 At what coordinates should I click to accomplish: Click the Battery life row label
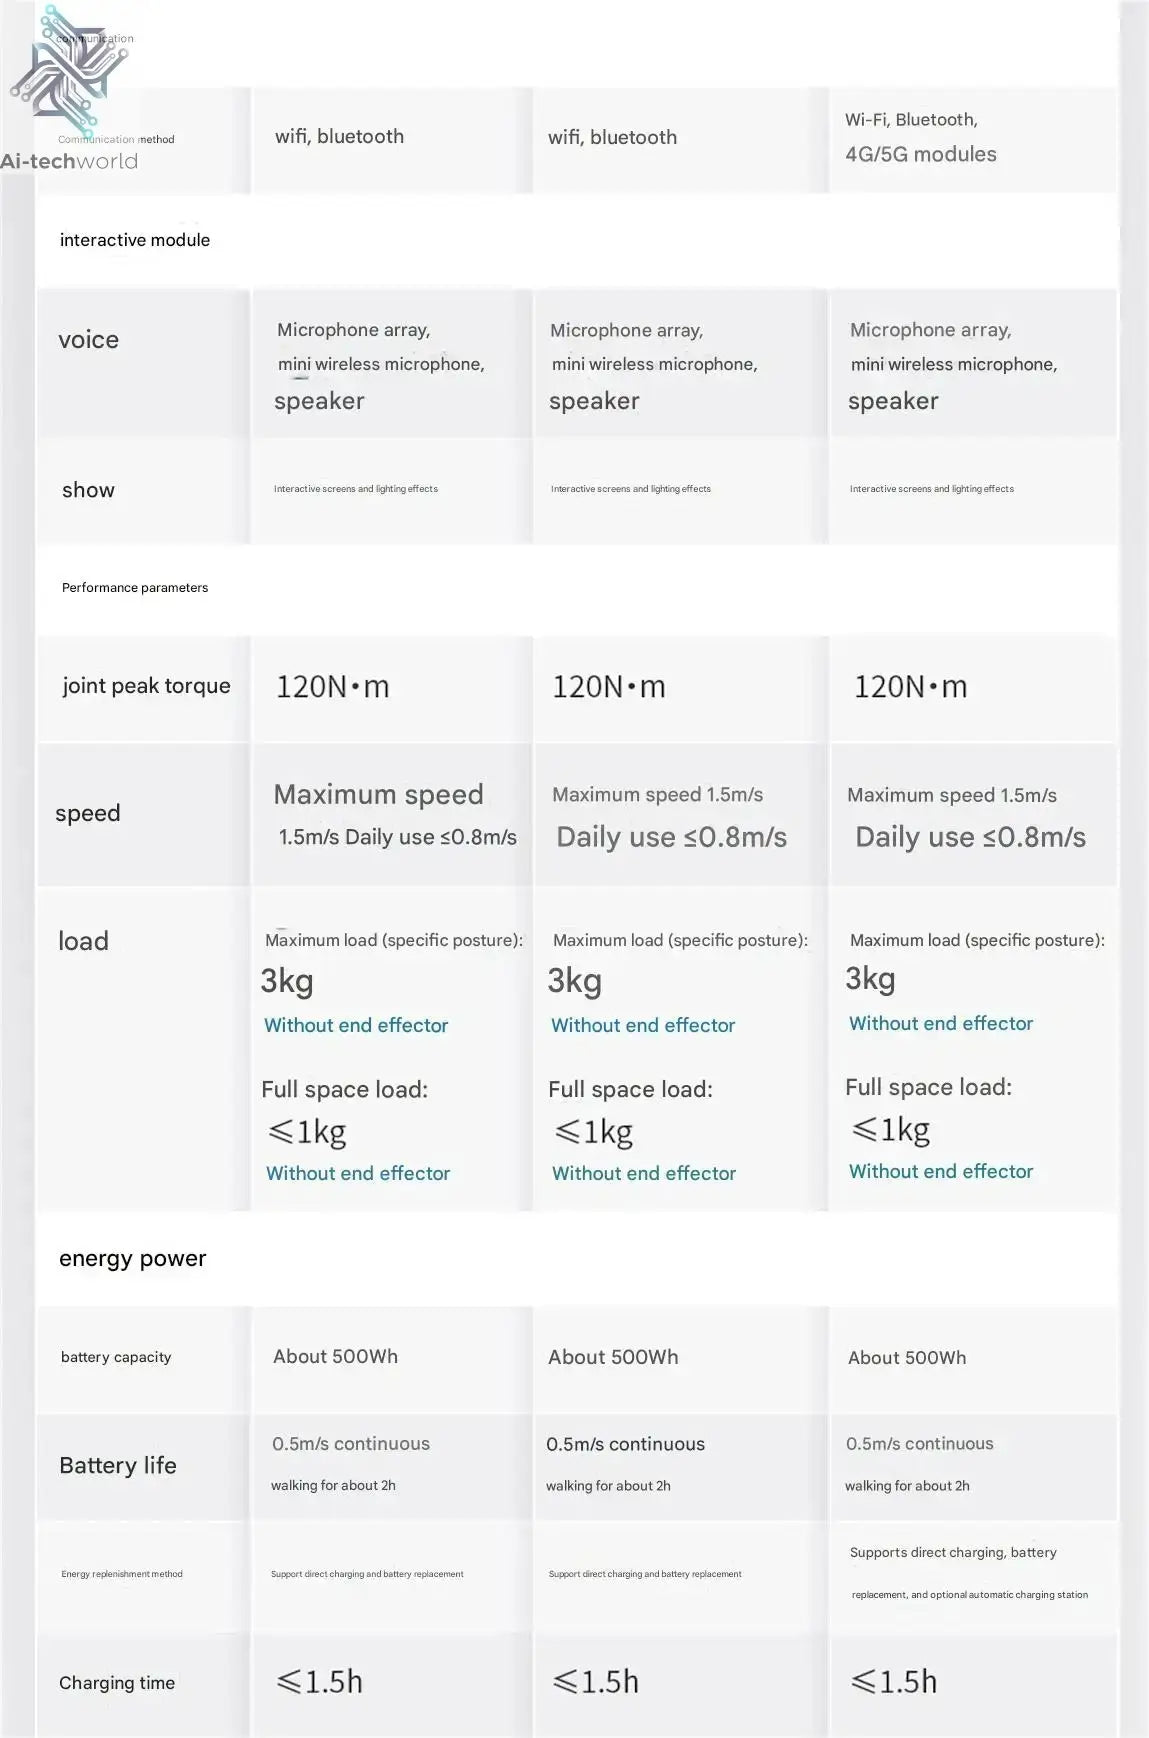pyautogui.click(x=118, y=1465)
